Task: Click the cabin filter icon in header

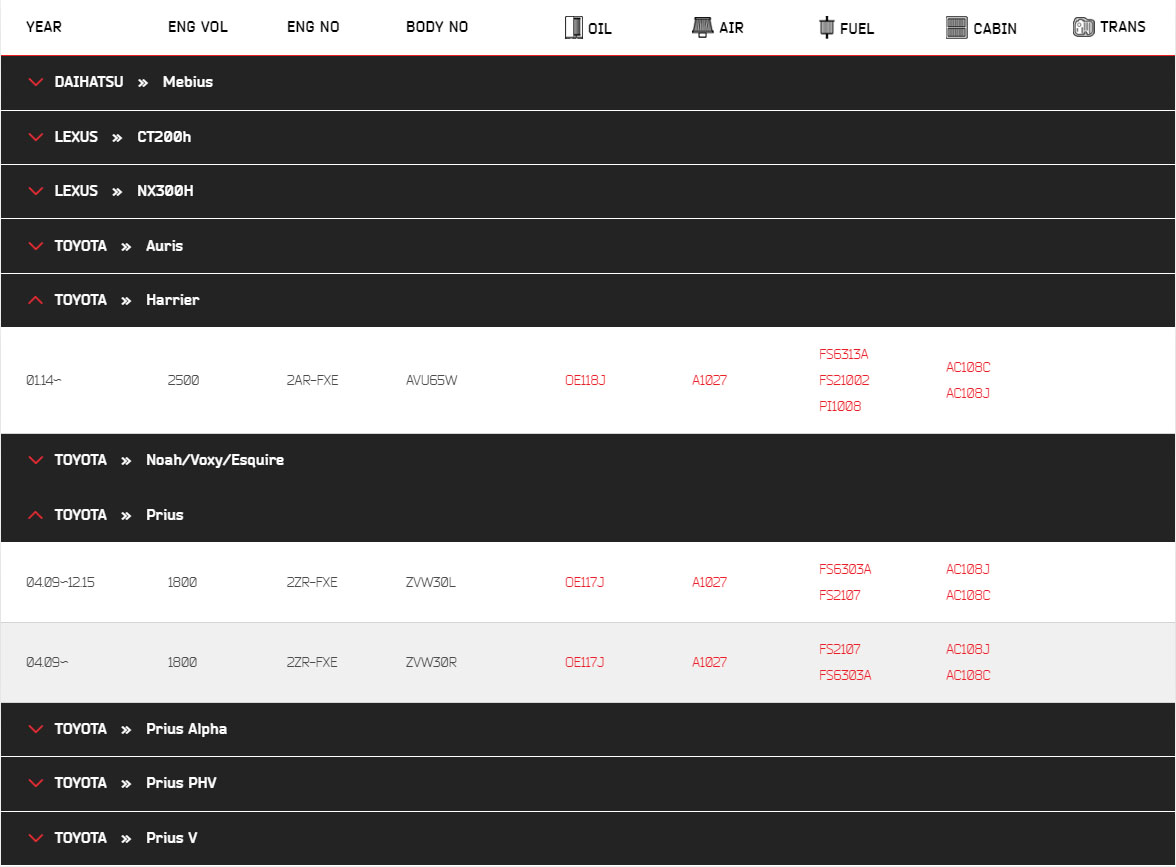Action: (x=956, y=28)
